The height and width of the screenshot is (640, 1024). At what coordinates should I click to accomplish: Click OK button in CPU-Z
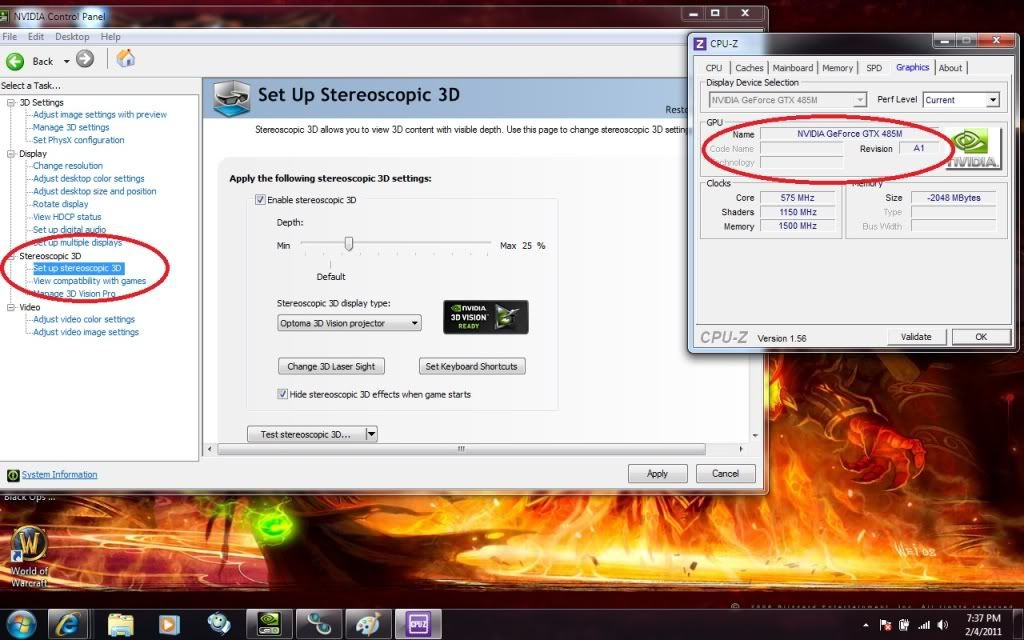point(981,337)
